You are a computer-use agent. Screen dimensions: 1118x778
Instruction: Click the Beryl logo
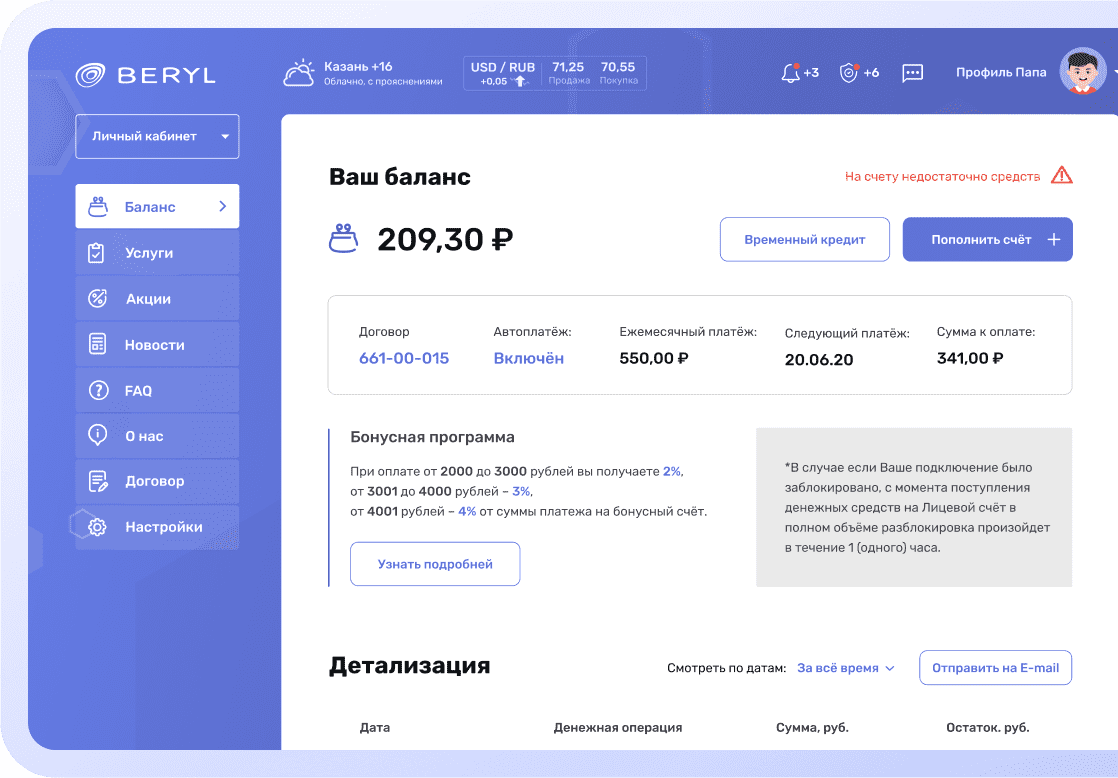[146, 75]
